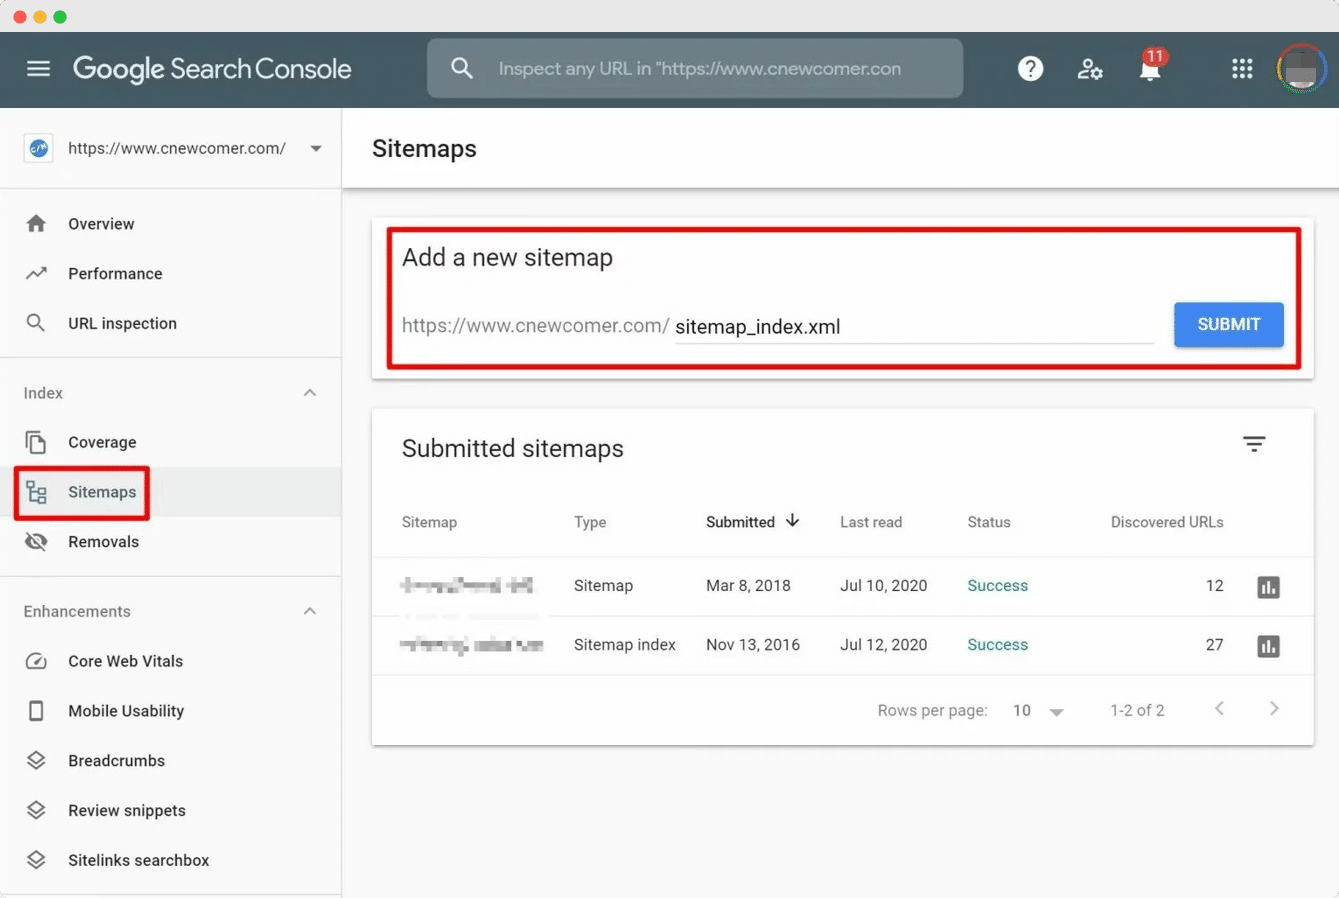Click the Sitemaps tree icon in sidebar
Screen dimensions: 1339x898
tap(37, 492)
